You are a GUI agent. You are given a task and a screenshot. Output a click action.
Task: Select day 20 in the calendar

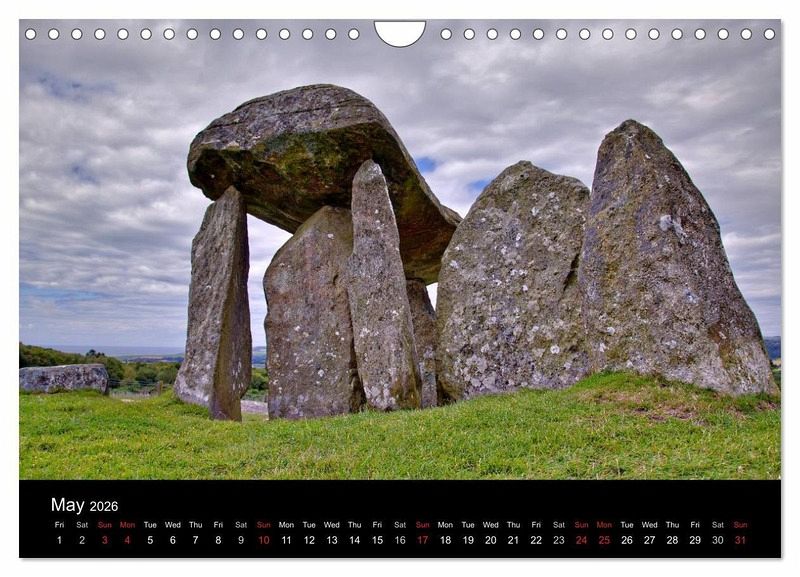tap(491, 540)
